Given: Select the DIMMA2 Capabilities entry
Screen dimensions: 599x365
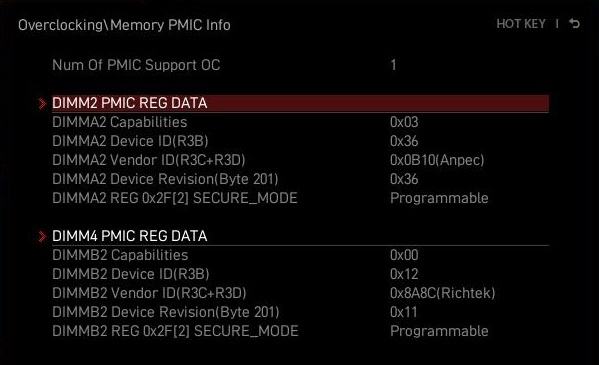Looking at the screenshot, I should click(x=300, y=122).
